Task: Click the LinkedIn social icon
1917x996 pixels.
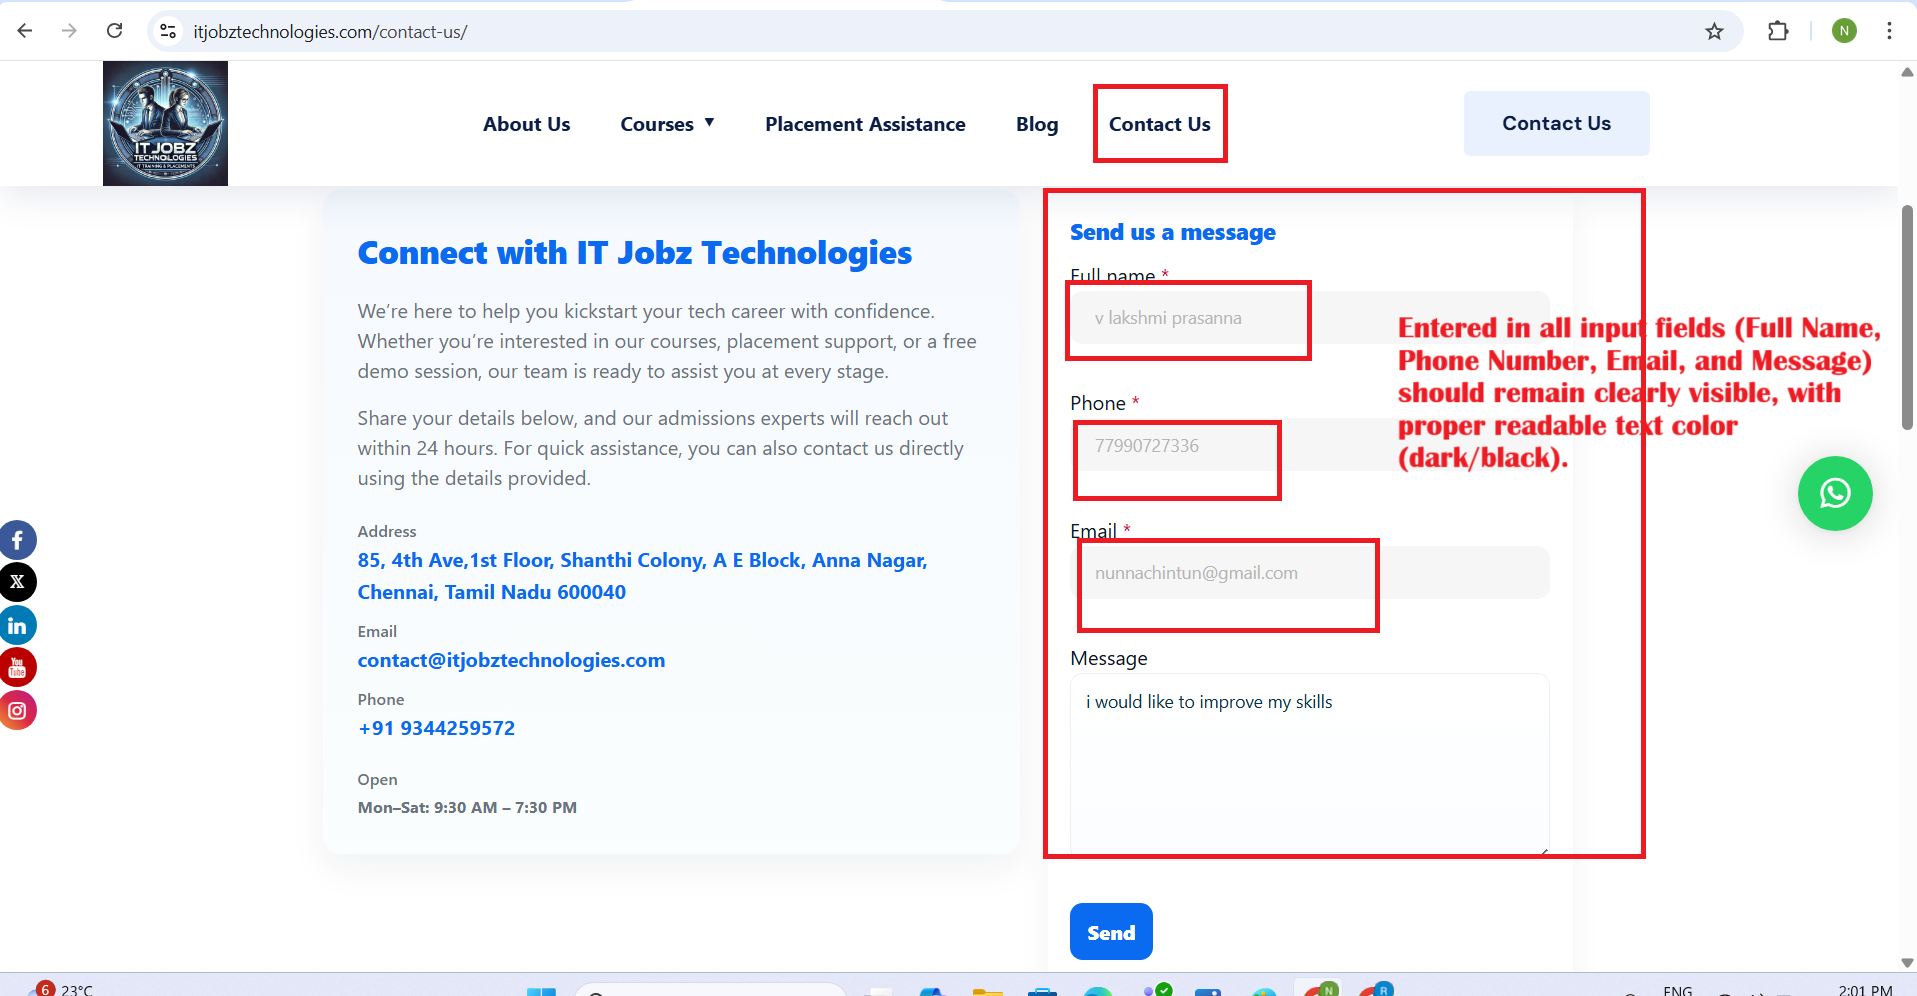Action: (17, 626)
